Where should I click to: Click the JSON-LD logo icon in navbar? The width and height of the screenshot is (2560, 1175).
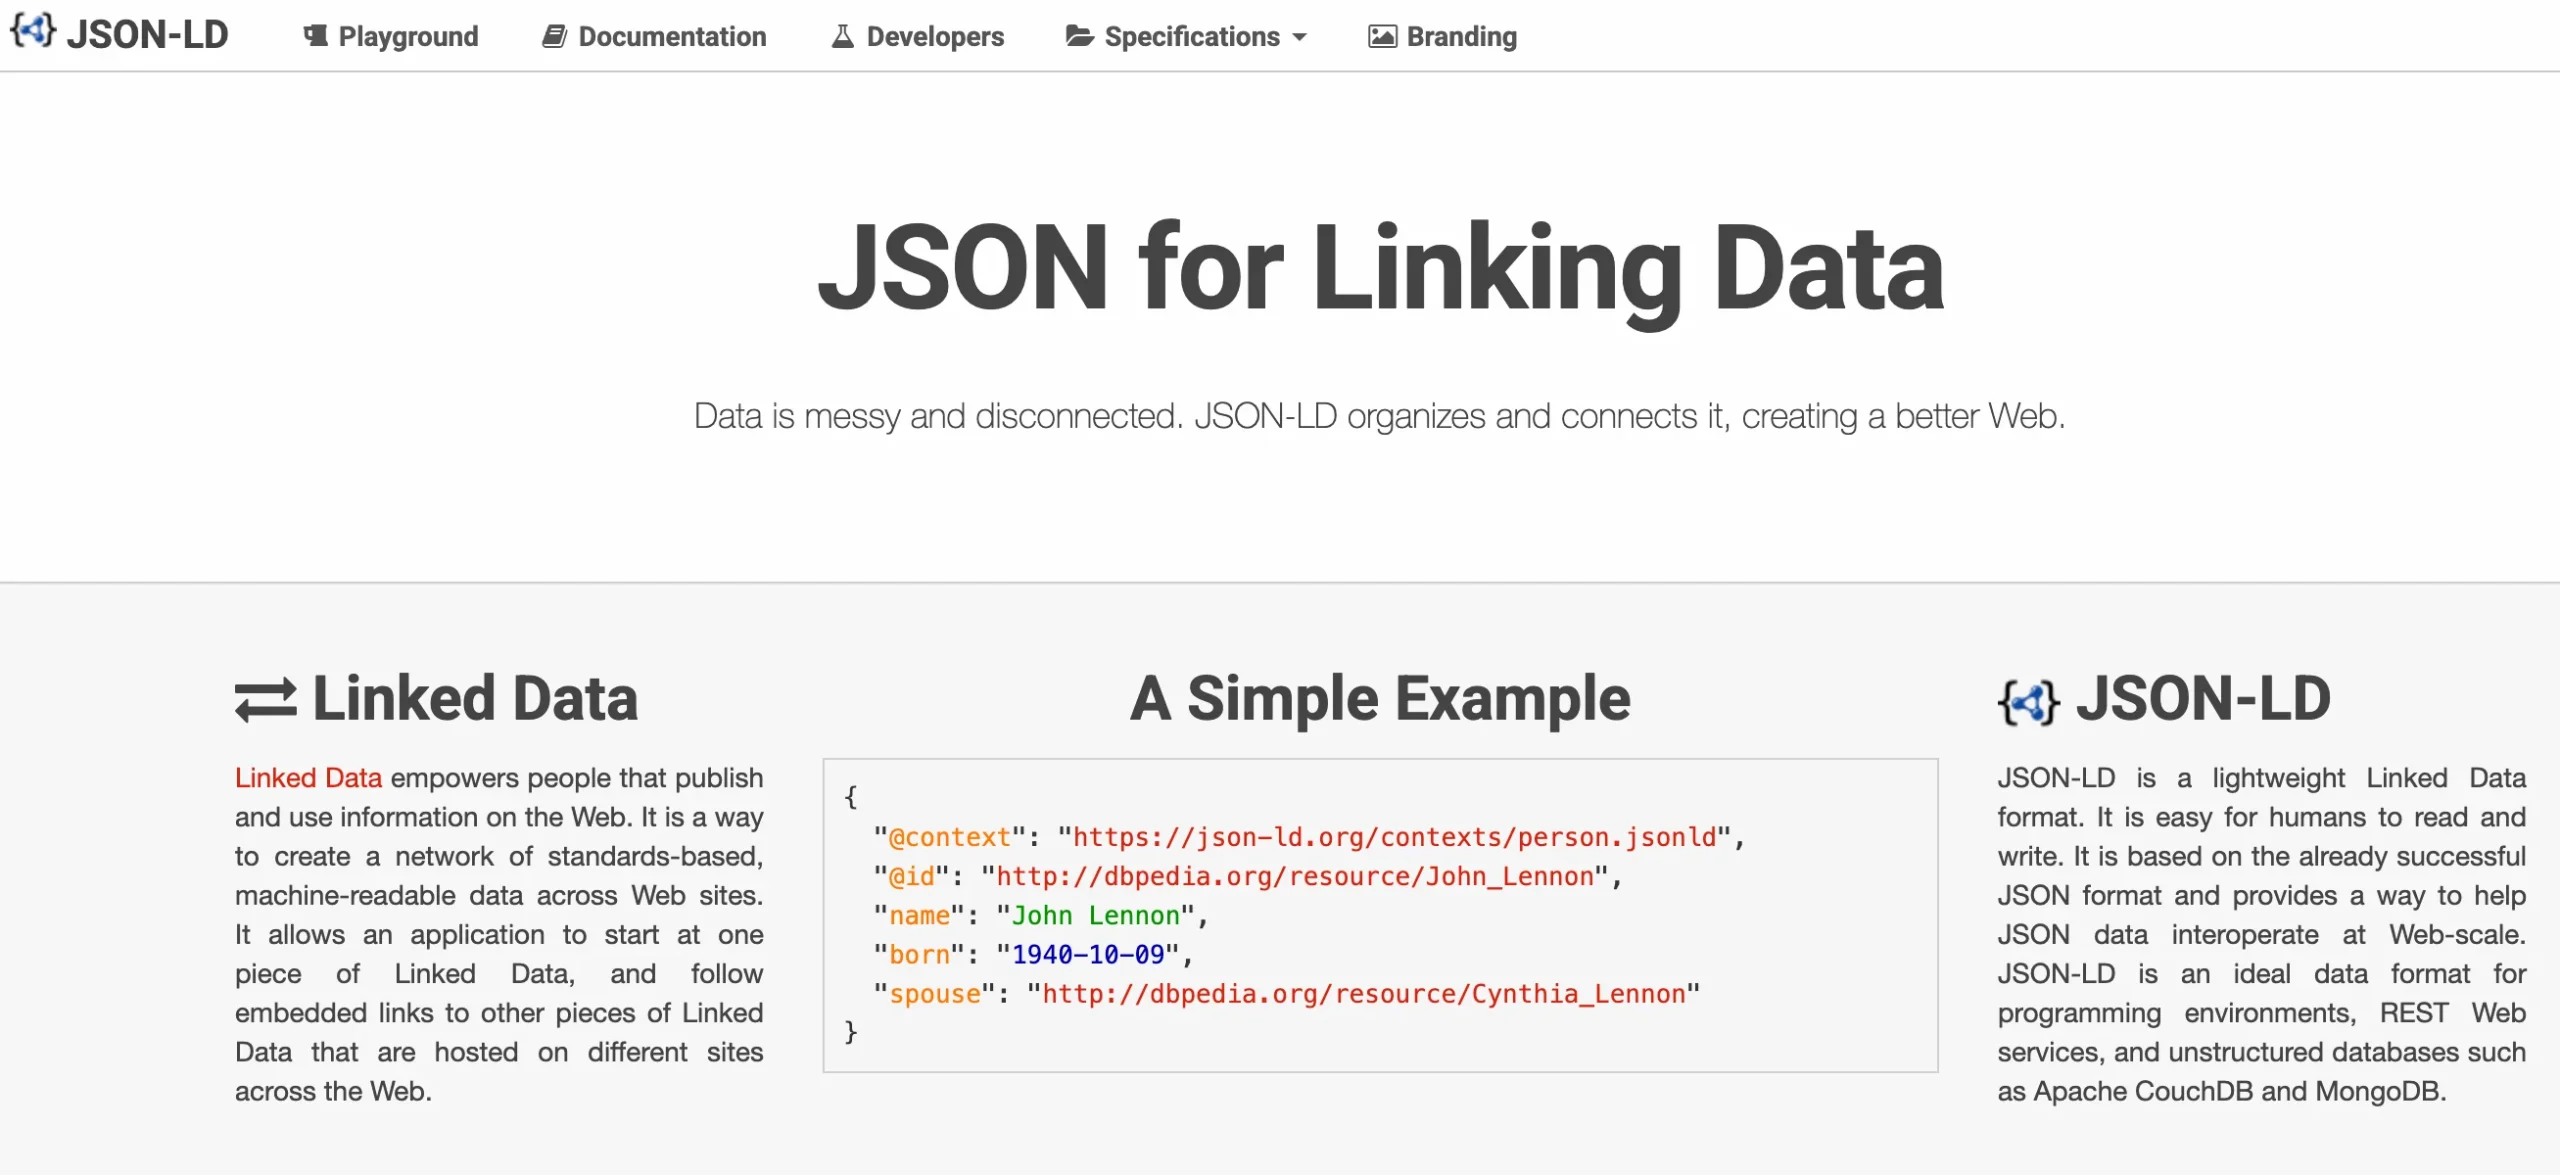[33, 30]
